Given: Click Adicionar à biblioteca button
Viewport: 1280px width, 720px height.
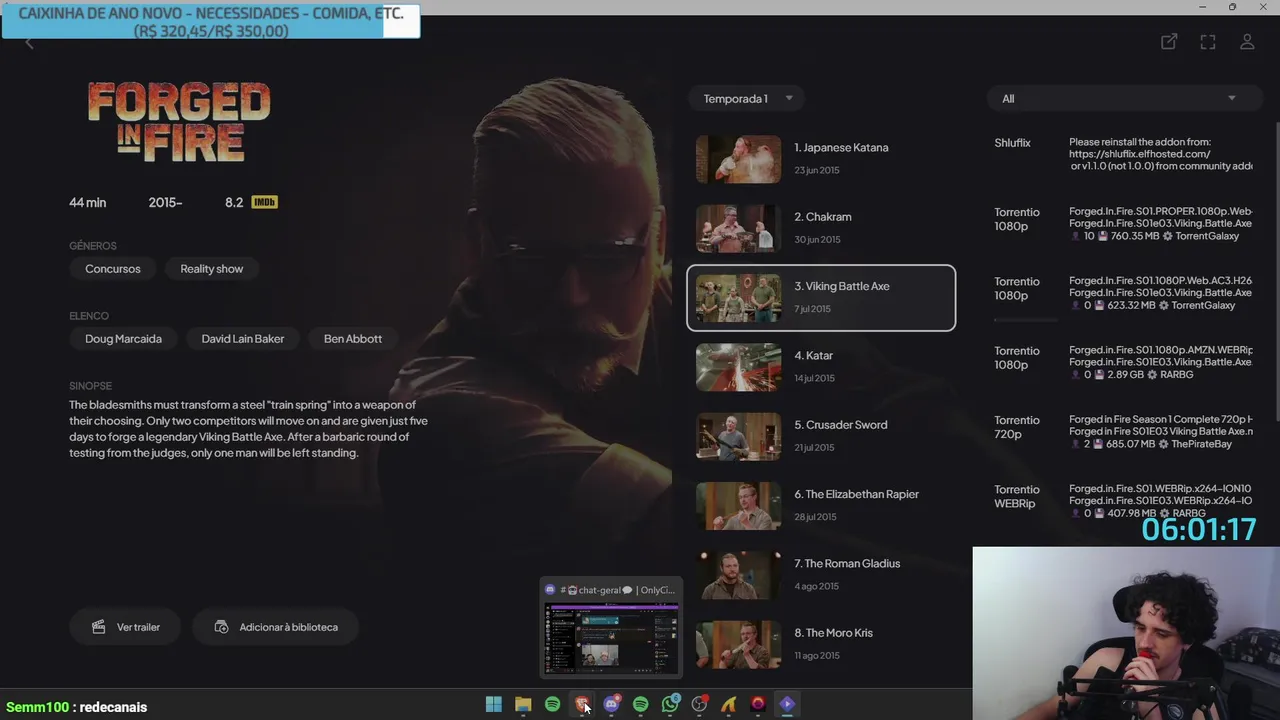Looking at the screenshot, I should [275, 627].
